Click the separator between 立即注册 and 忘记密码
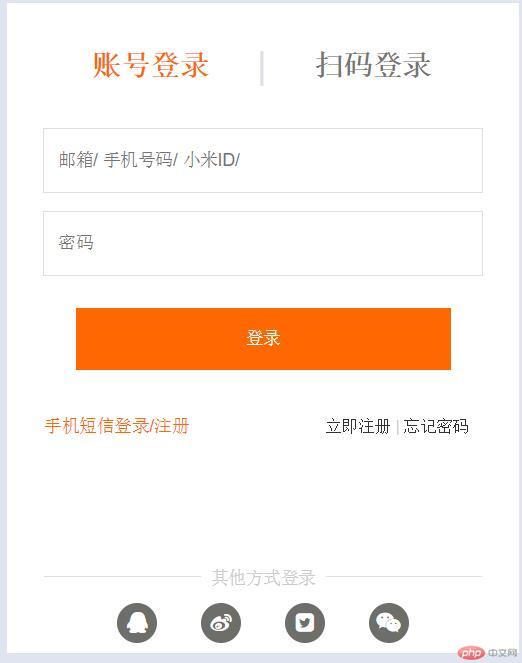Image resolution: width=522 pixels, height=663 pixels. point(397,427)
